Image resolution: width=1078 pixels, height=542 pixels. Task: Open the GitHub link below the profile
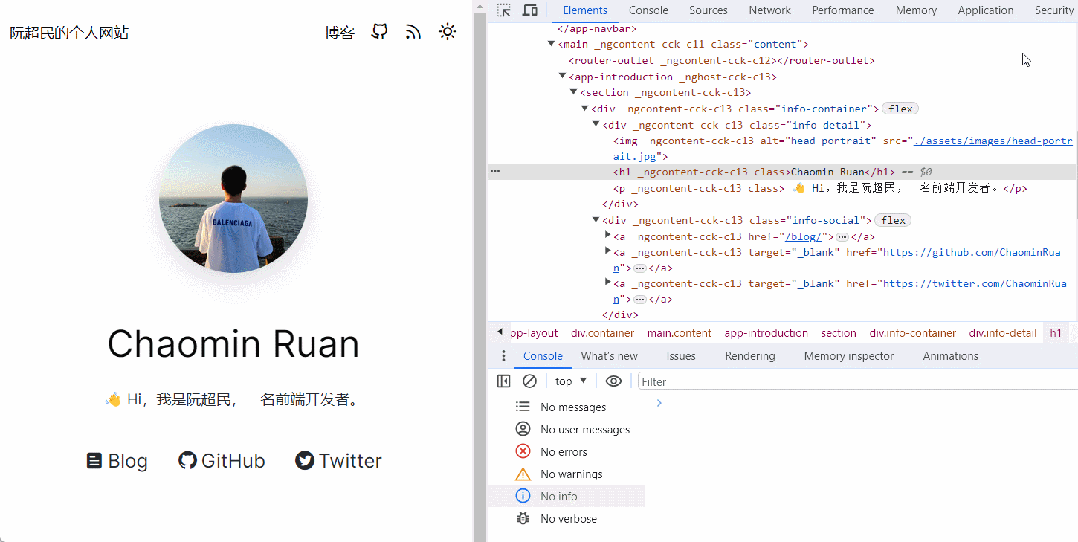tap(221, 461)
